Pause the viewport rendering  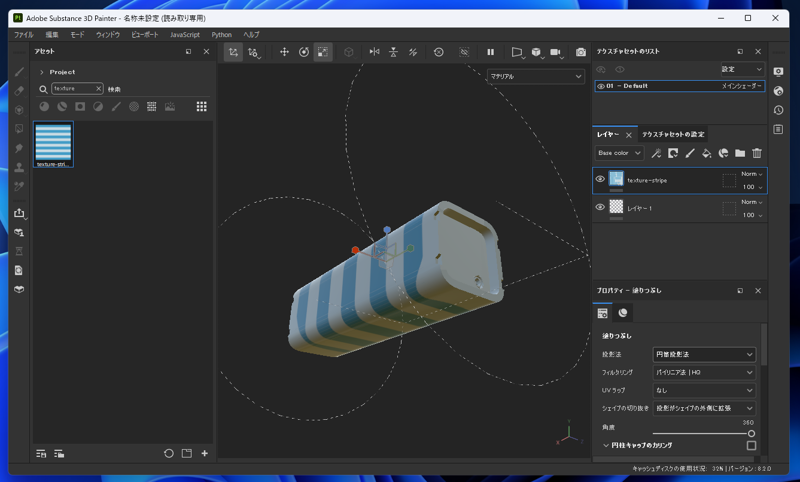click(x=490, y=52)
